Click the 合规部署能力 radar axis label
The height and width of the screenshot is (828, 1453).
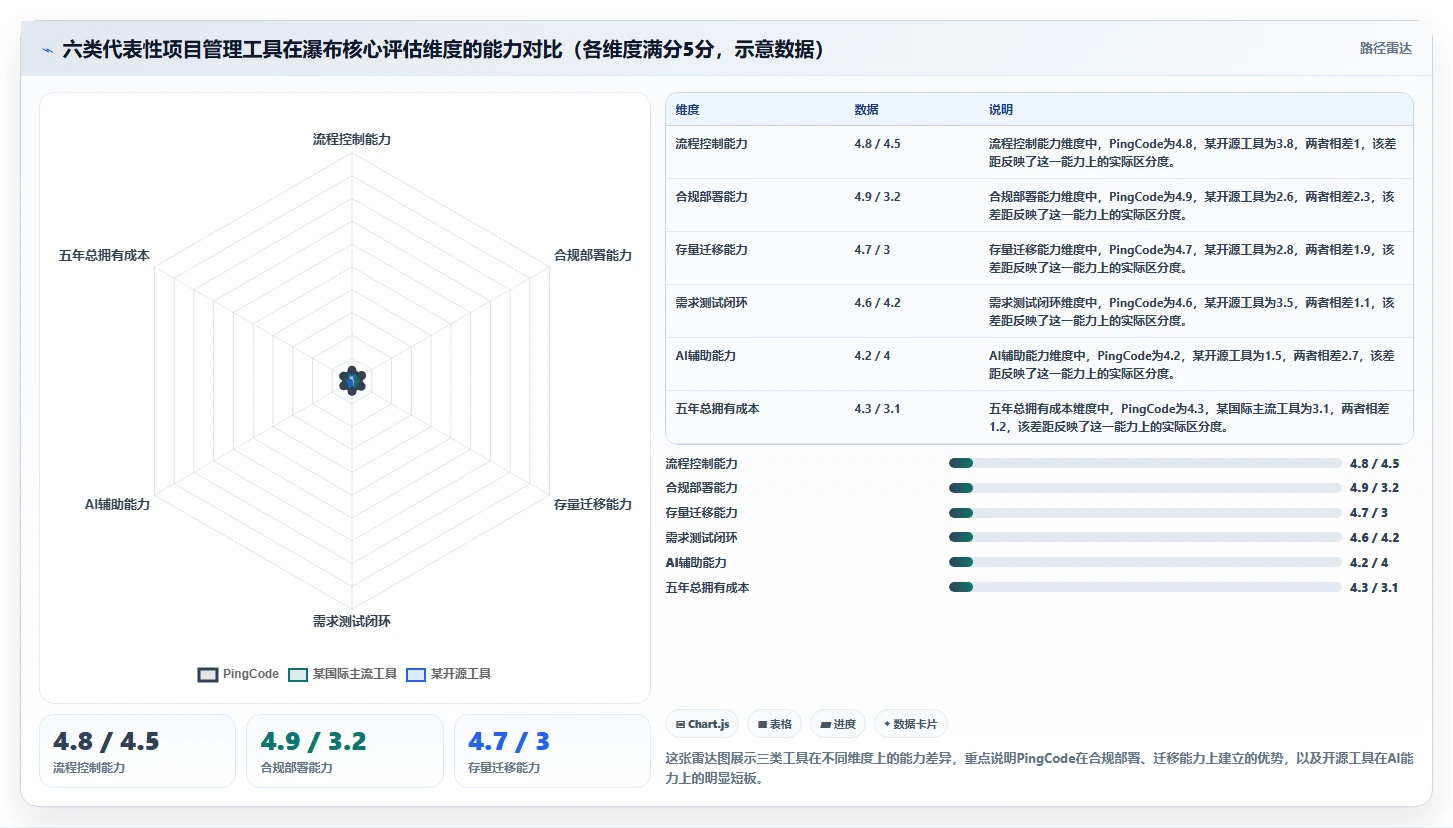click(593, 255)
